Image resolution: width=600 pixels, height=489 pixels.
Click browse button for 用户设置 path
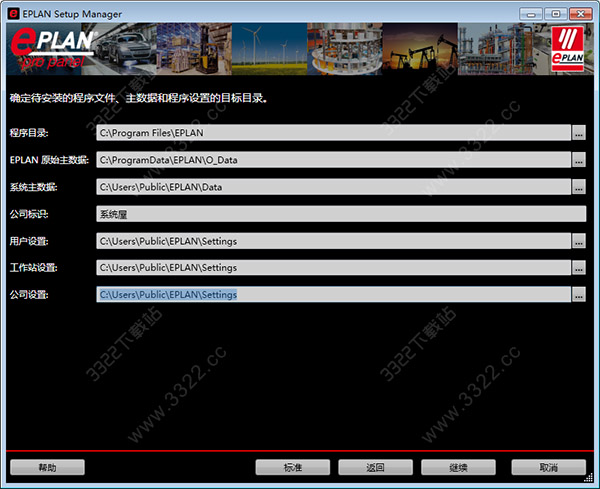(579, 241)
